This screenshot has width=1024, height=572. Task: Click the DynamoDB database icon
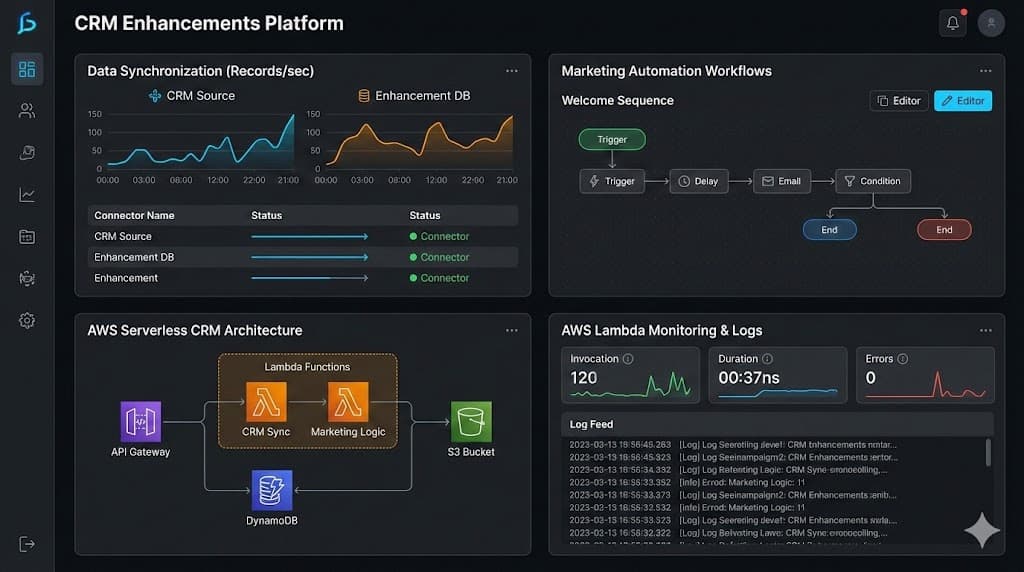click(x=271, y=490)
